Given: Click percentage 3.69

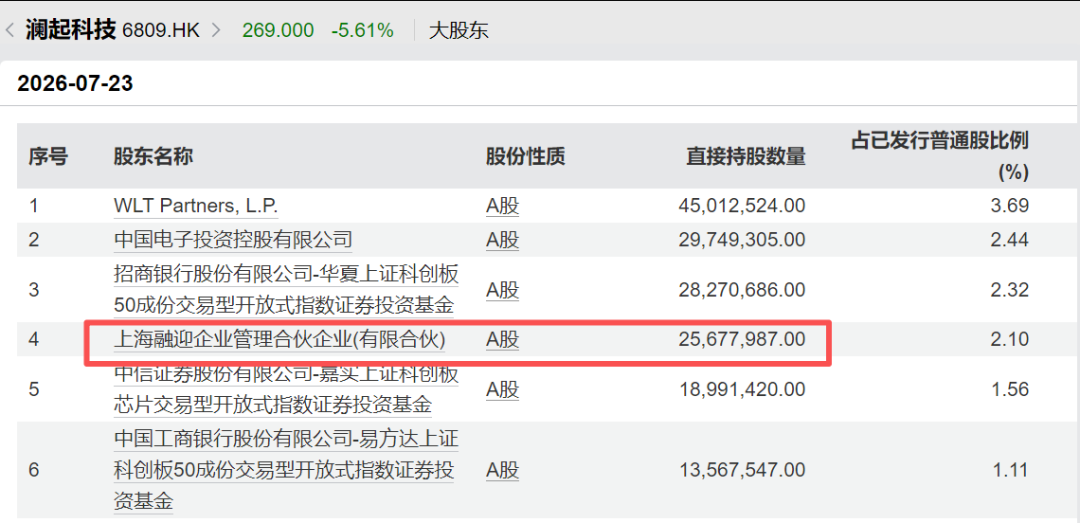Looking at the screenshot, I should [1010, 206].
